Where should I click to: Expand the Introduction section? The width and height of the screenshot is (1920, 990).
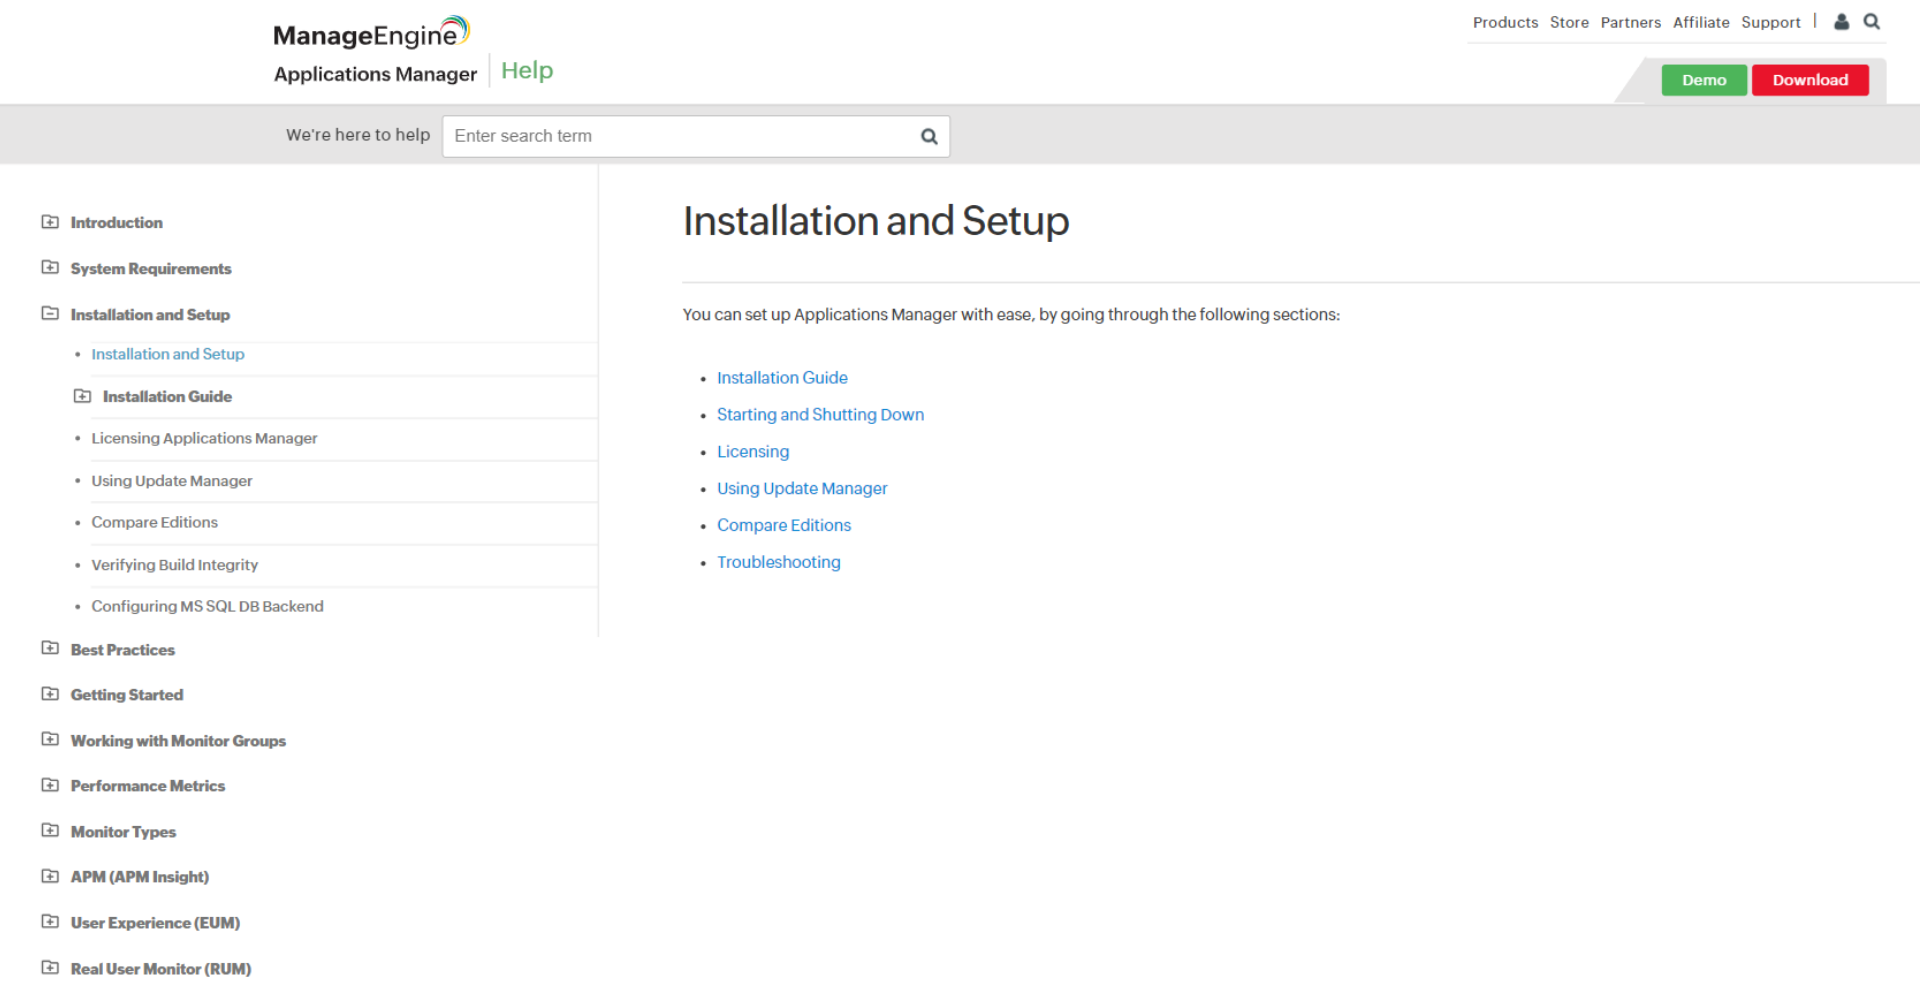pos(50,222)
